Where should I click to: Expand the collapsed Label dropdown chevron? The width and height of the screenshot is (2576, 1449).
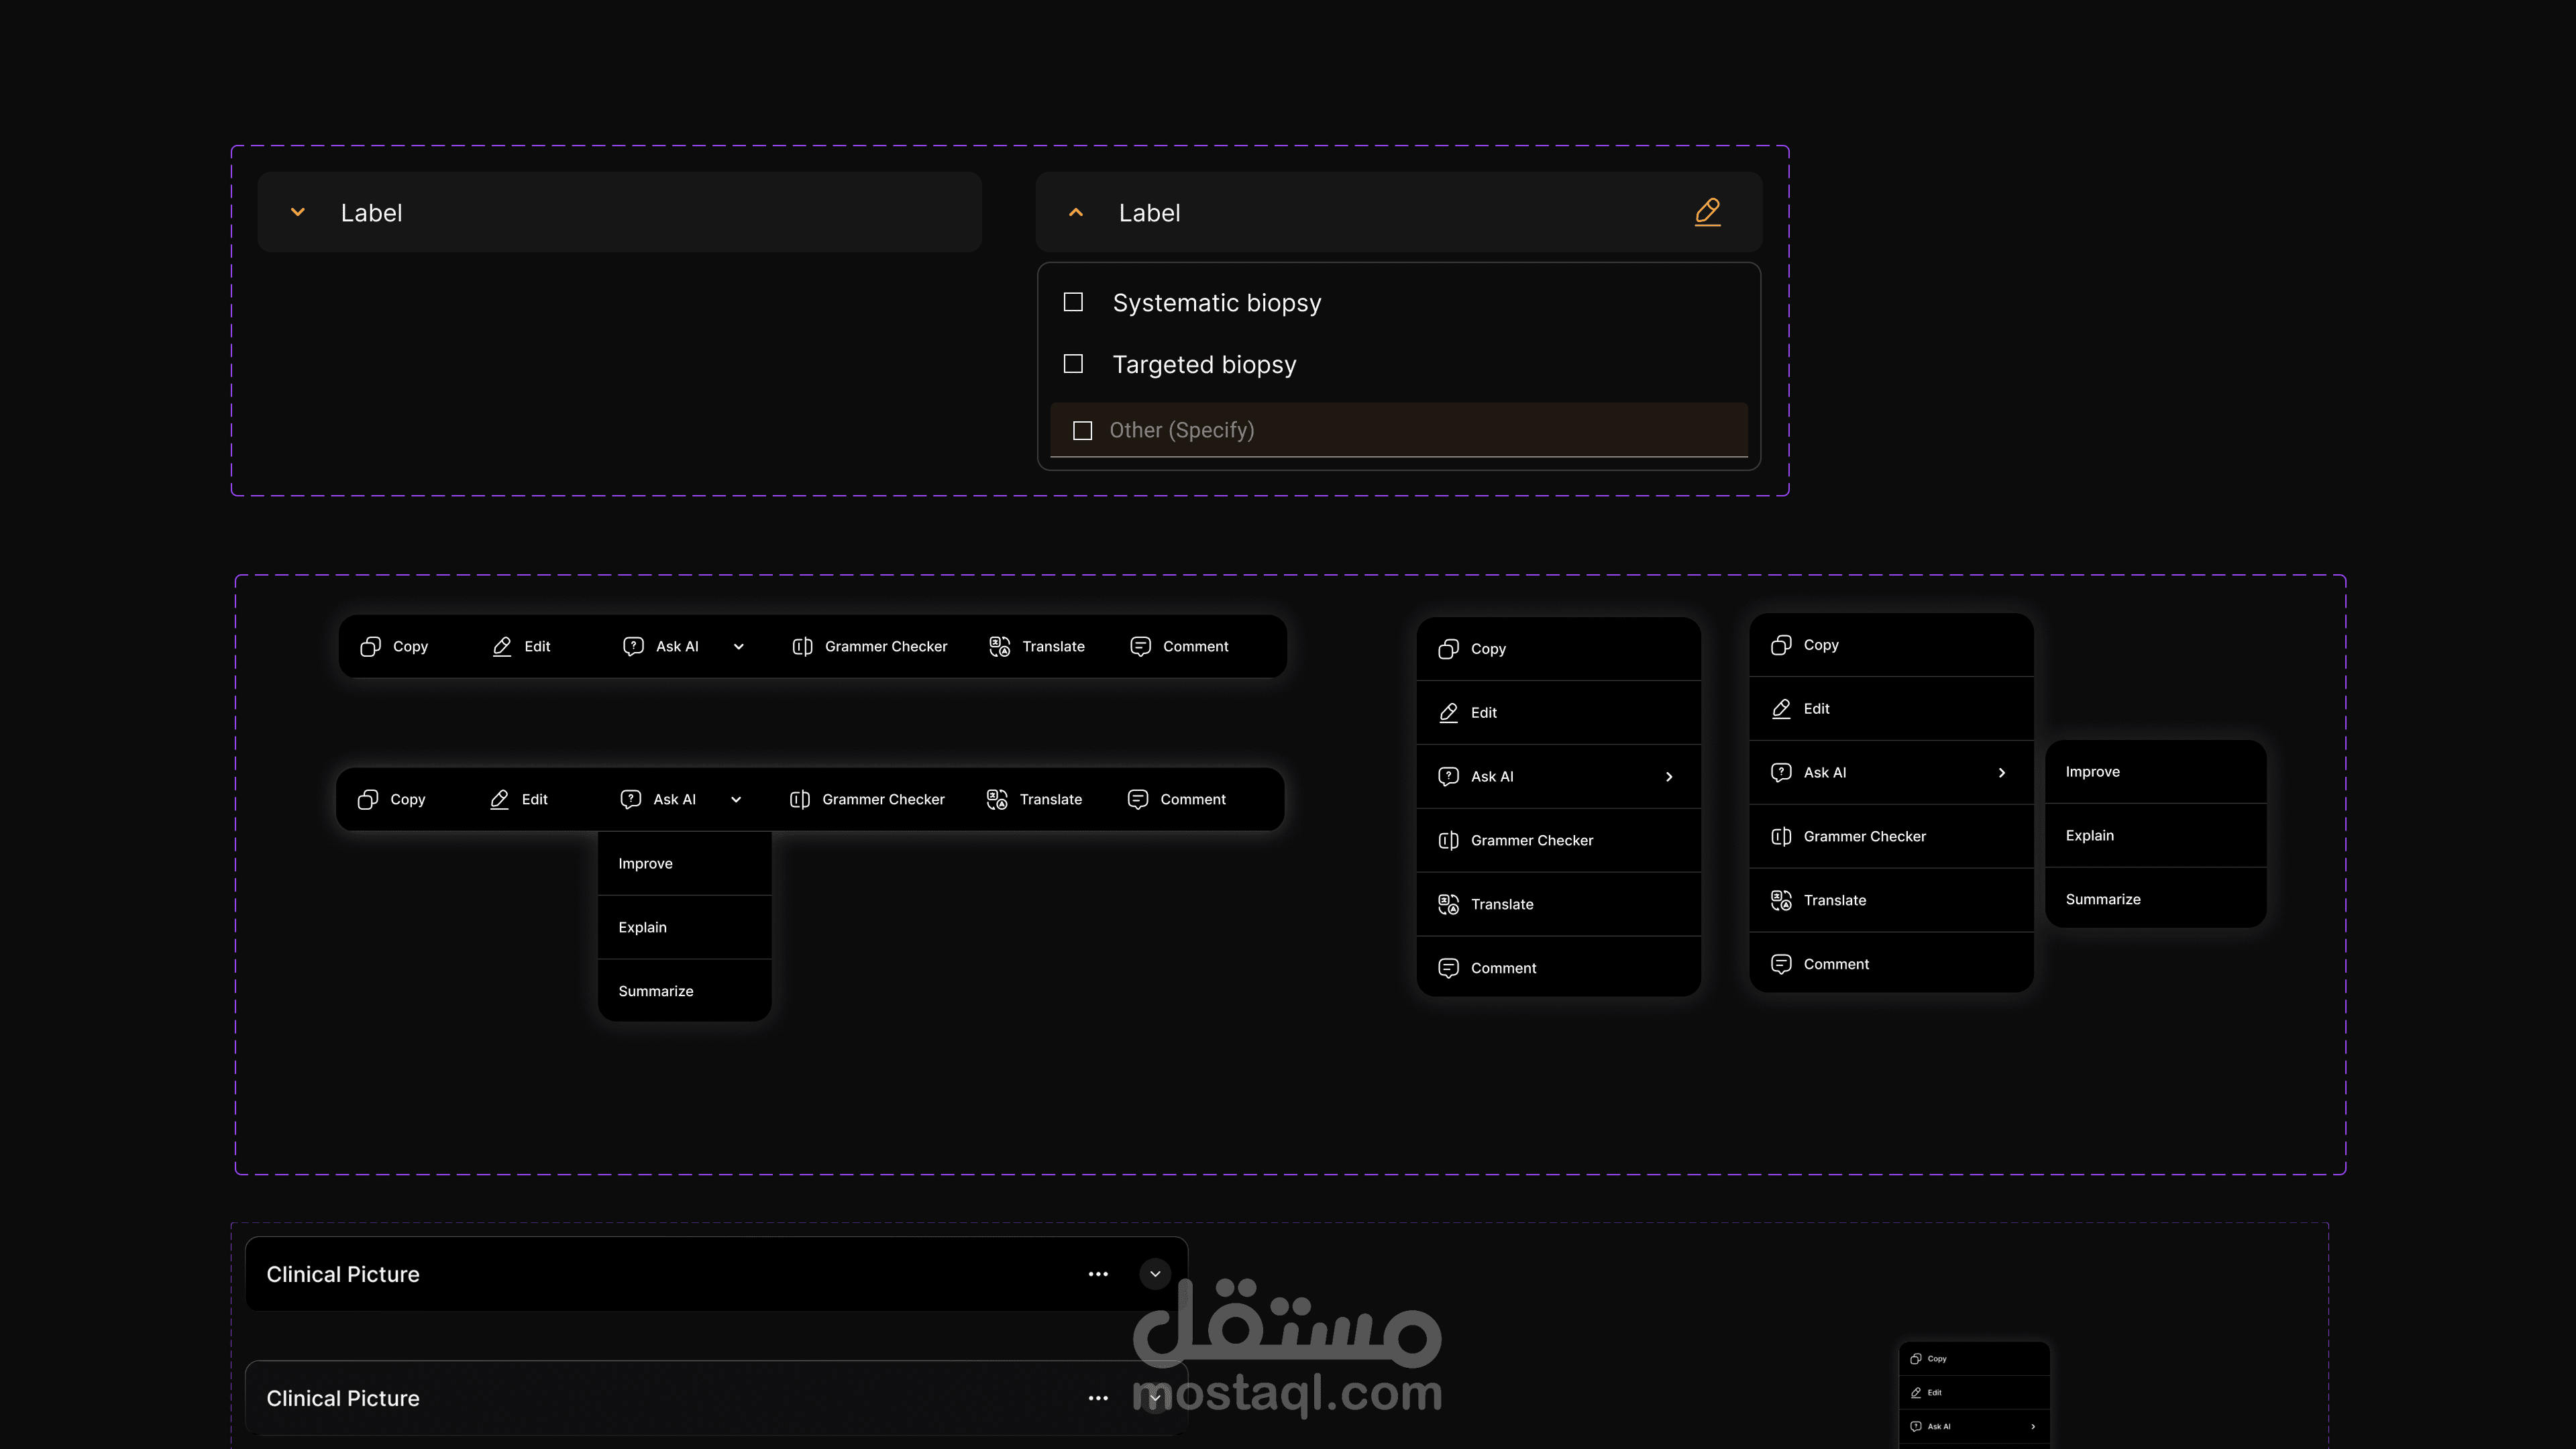point(298,212)
